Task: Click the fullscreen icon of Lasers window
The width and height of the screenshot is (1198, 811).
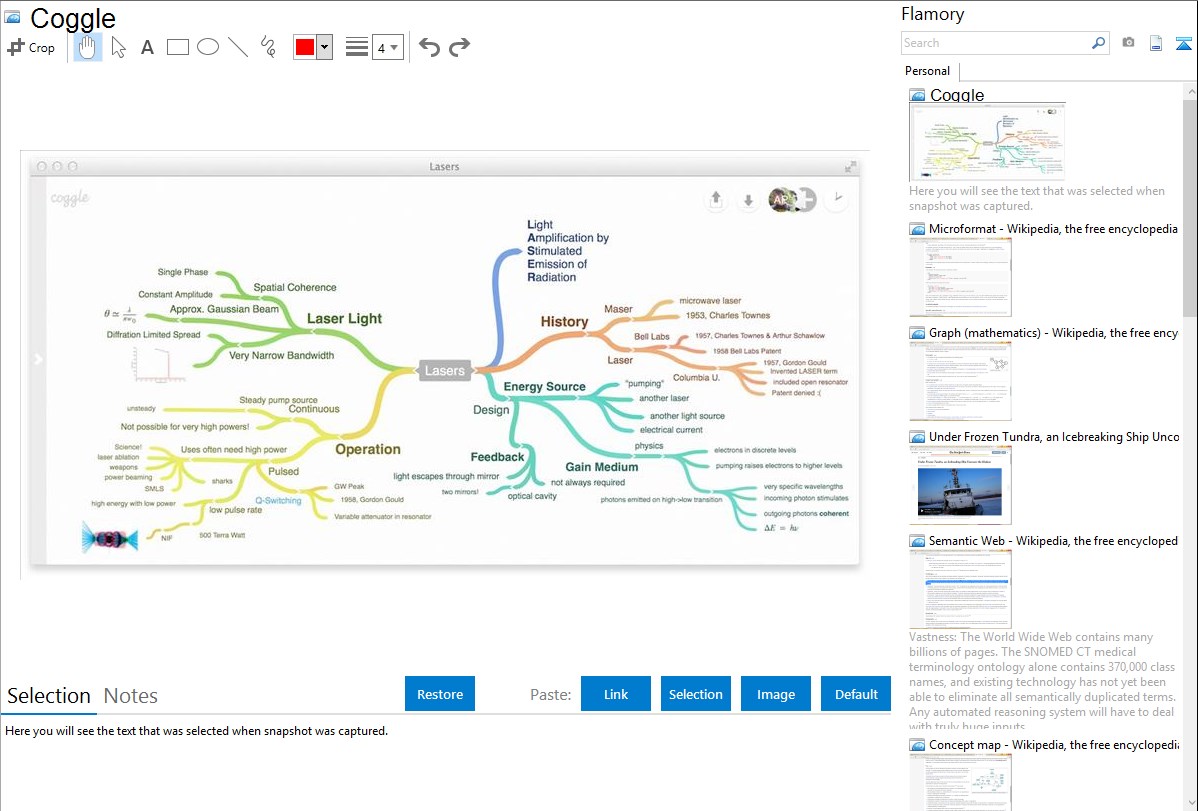Action: click(850, 167)
